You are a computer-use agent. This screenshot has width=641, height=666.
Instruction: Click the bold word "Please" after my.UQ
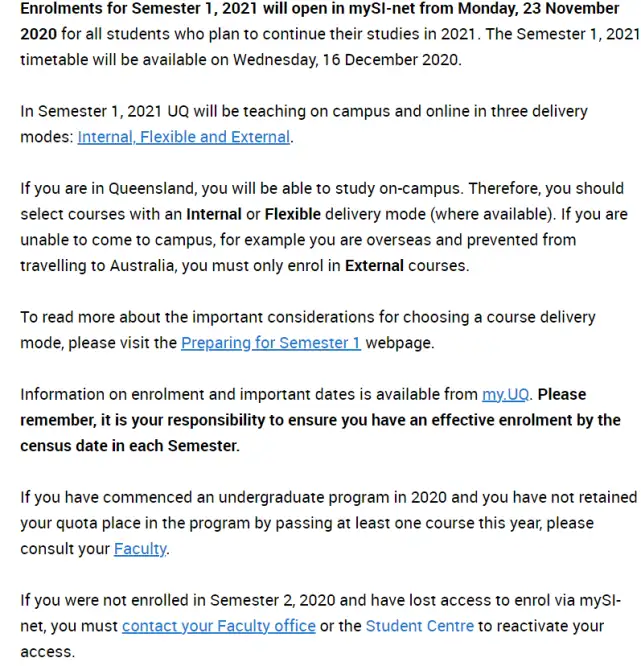coord(562,395)
